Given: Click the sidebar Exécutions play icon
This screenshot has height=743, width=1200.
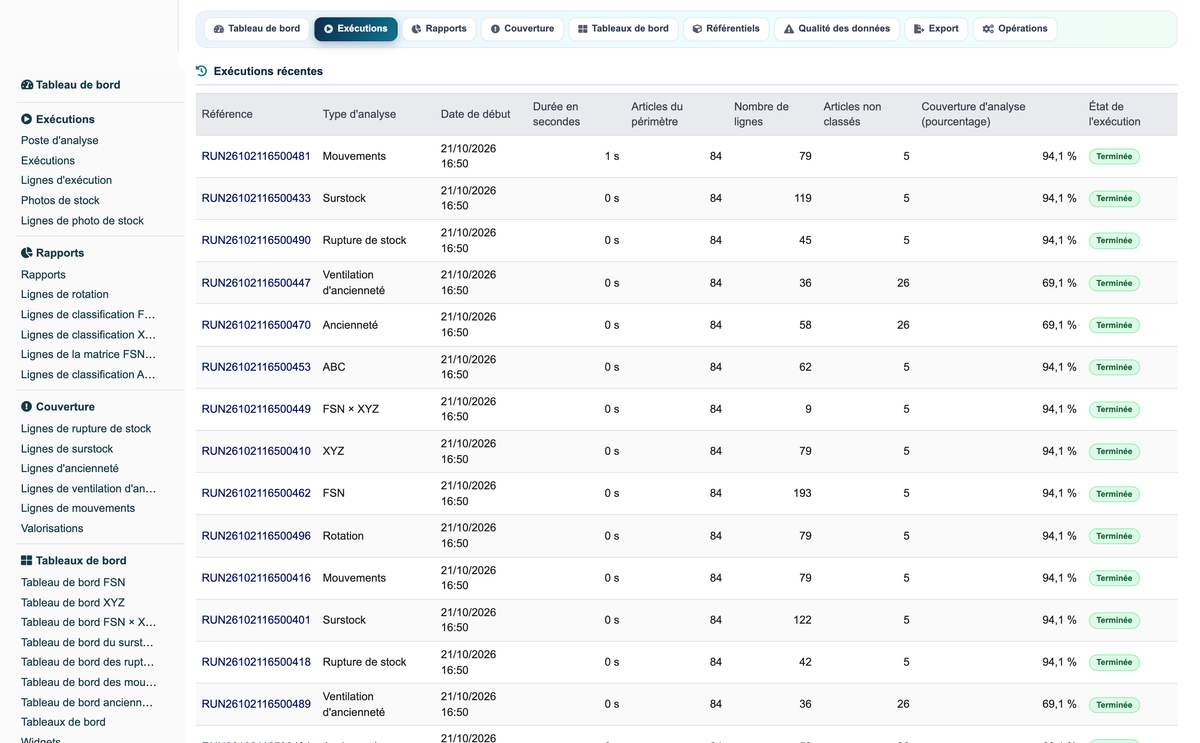Looking at the screenshot, I should click(27, 119).
